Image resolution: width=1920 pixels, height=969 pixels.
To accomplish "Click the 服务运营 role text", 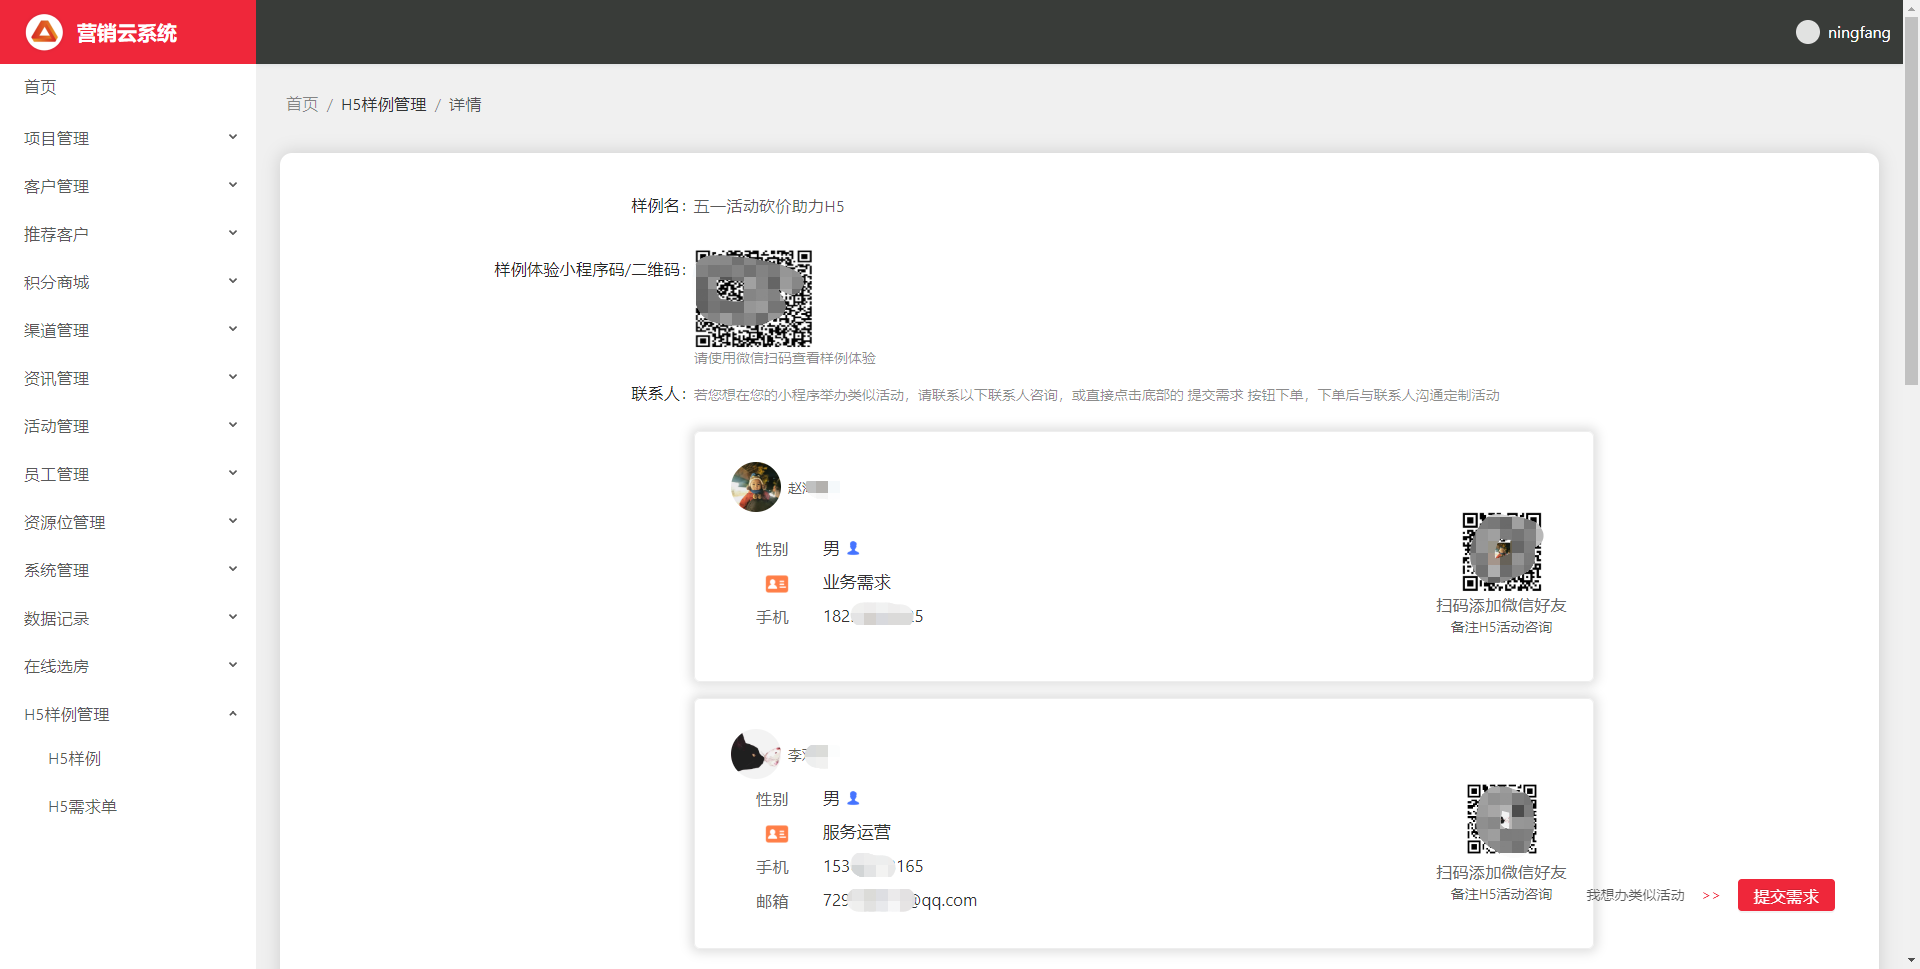I will [x=857, y=832].
